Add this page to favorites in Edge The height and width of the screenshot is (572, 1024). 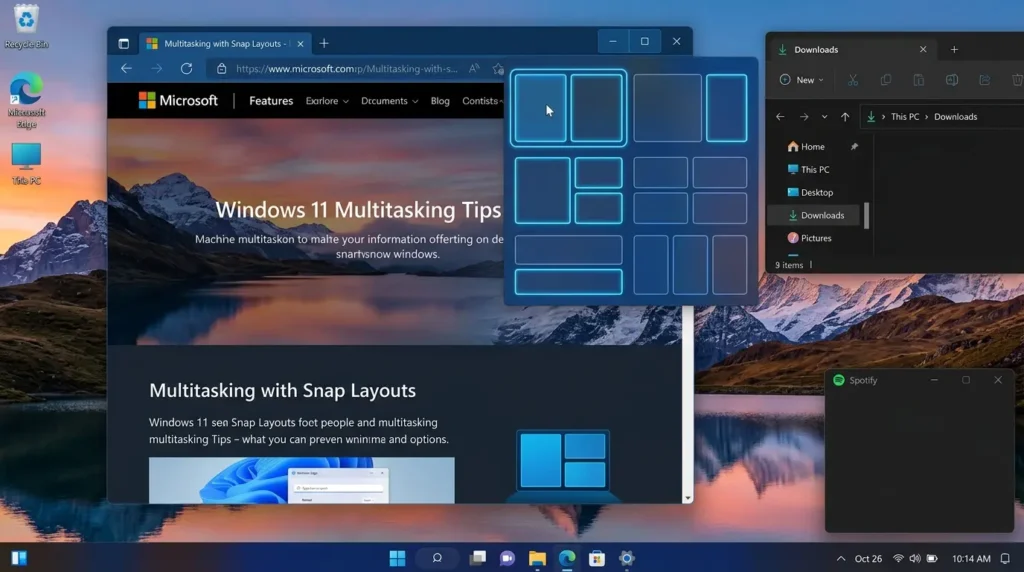(x=498, y=69)
